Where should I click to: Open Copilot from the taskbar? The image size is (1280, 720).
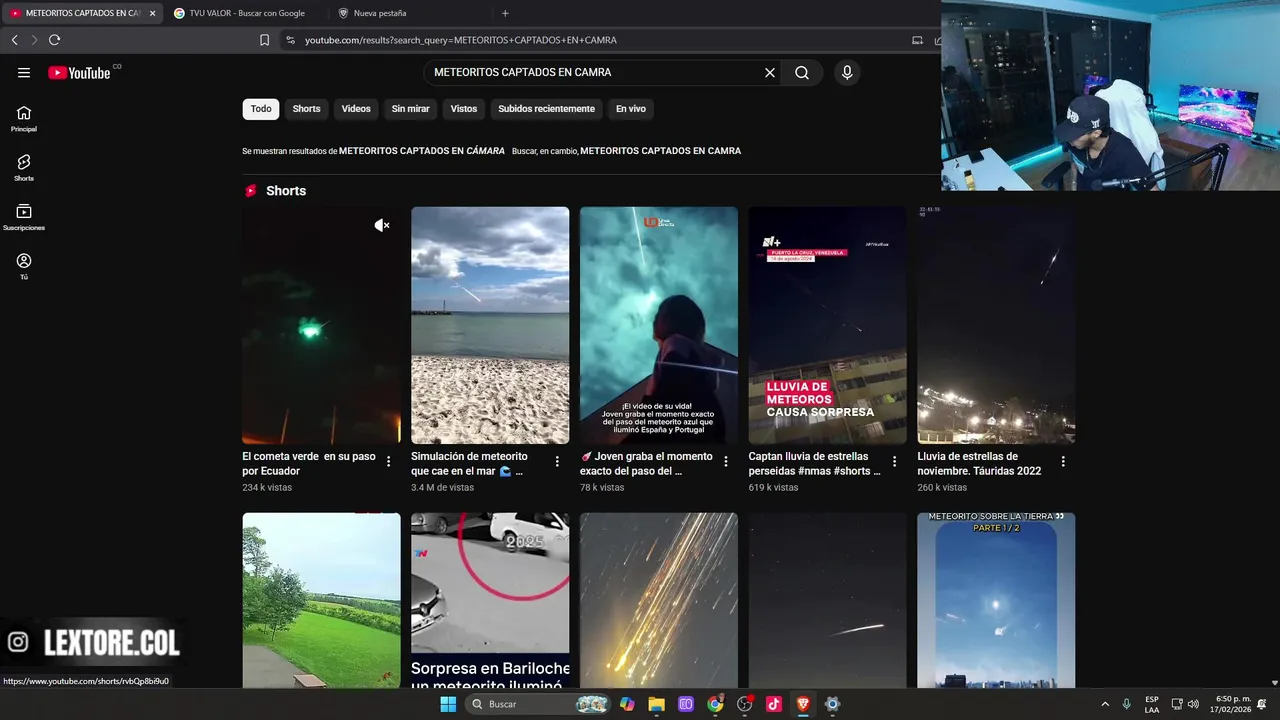[x=627, y=704]
